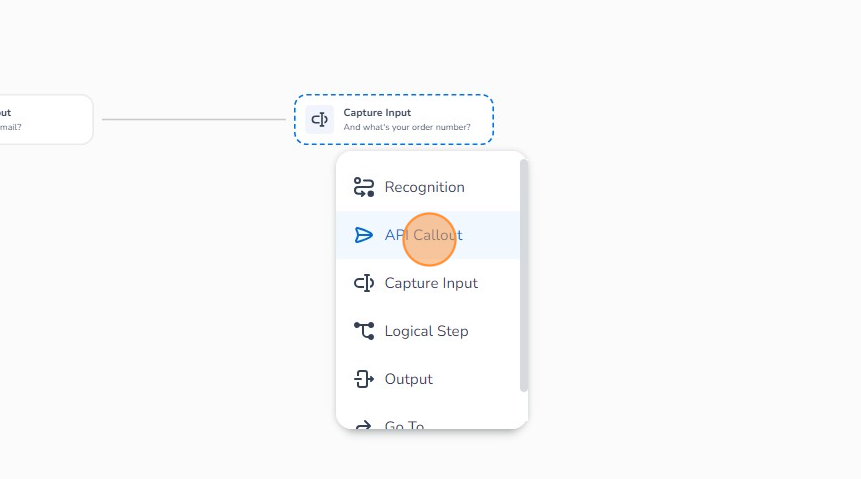Click the Capture Input icon in the dropdown list
Screen dimensions: 861x479
coord(364,283)
